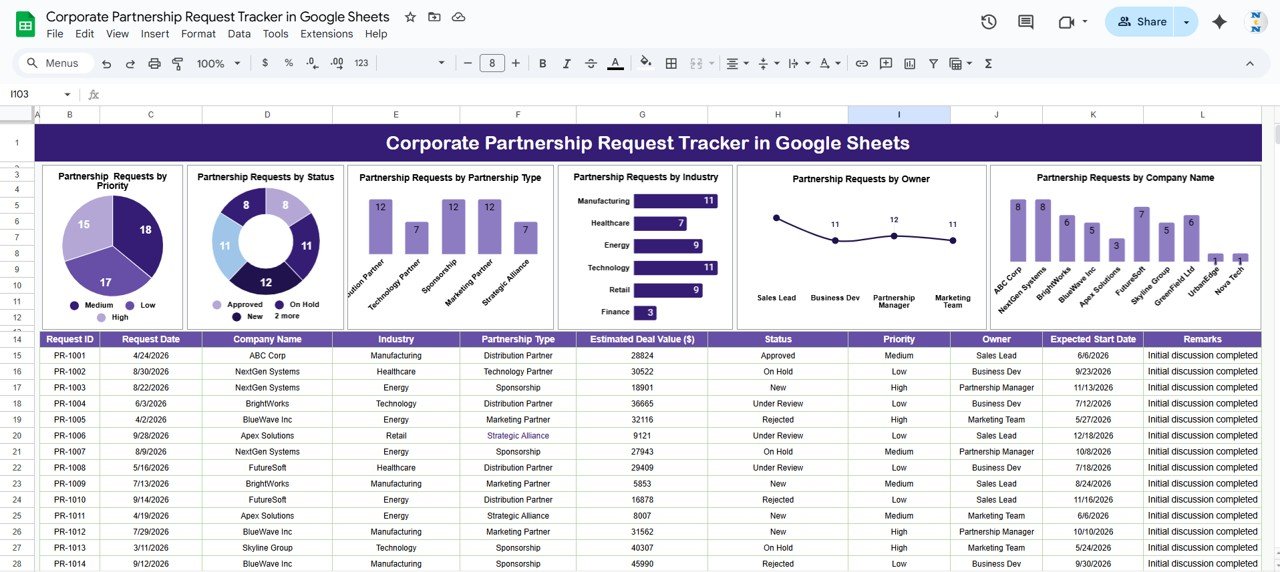Click the Insert link icon
The width and height of the screenshot is (1280, 572).
(x=861, y=63)
